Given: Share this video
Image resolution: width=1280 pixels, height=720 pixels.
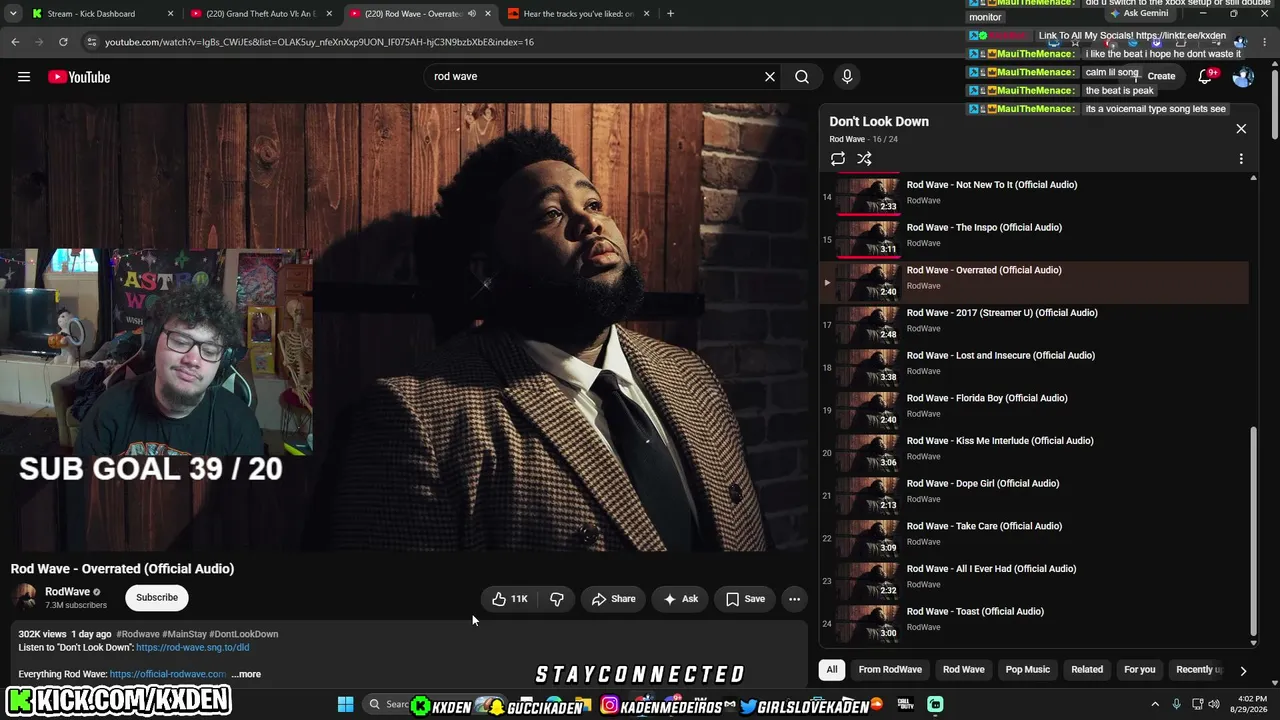Looking at the screenshot, I should (x=613, y=599).
